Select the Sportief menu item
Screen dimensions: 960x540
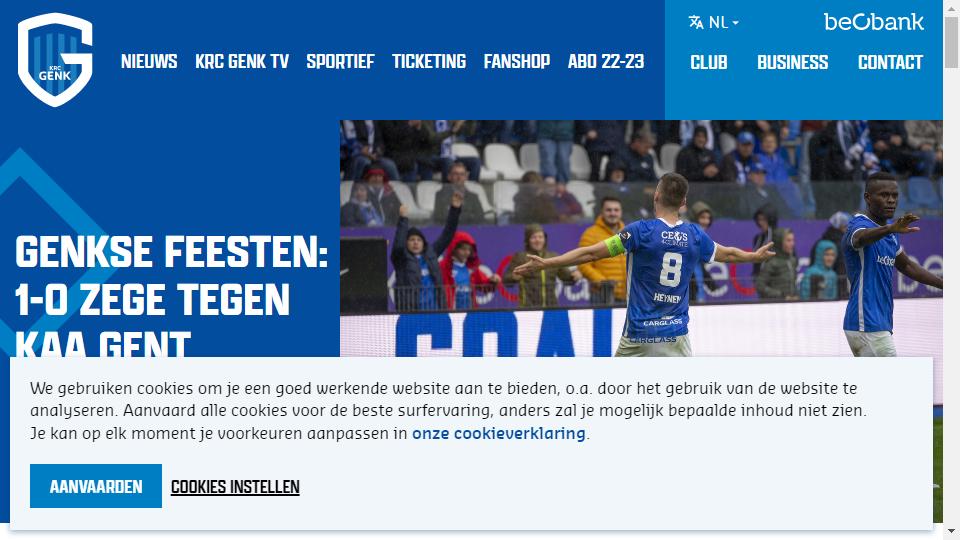coord(340,61)
